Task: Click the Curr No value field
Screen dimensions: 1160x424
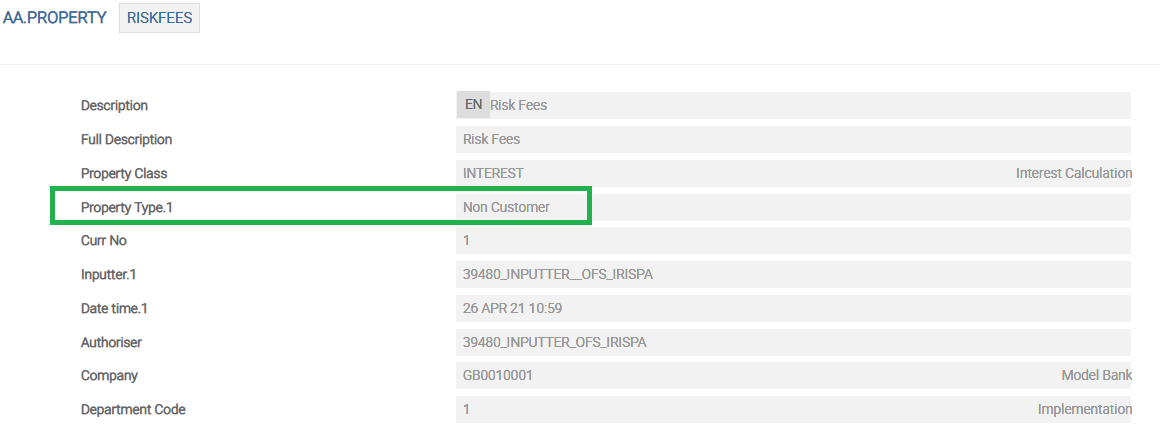Action: pyautogui.click(x=792, y=241)
